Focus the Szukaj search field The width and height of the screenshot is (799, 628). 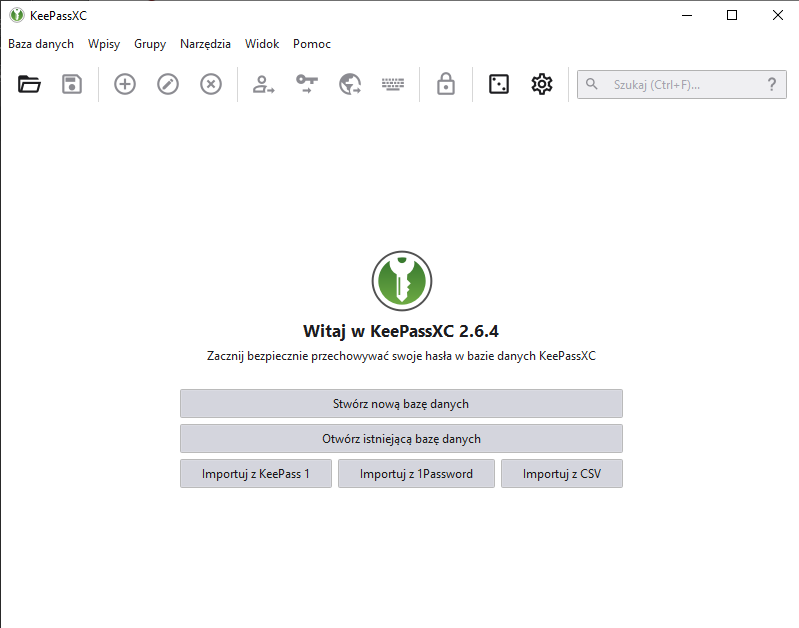[682, 84]
